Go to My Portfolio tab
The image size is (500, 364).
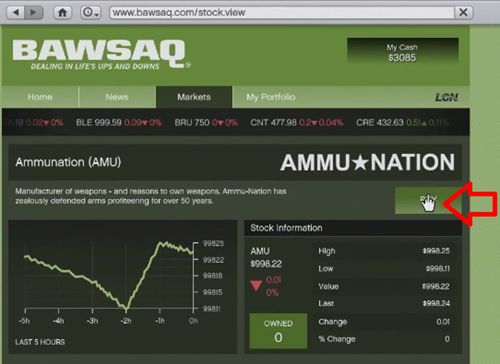pos(271,97)
